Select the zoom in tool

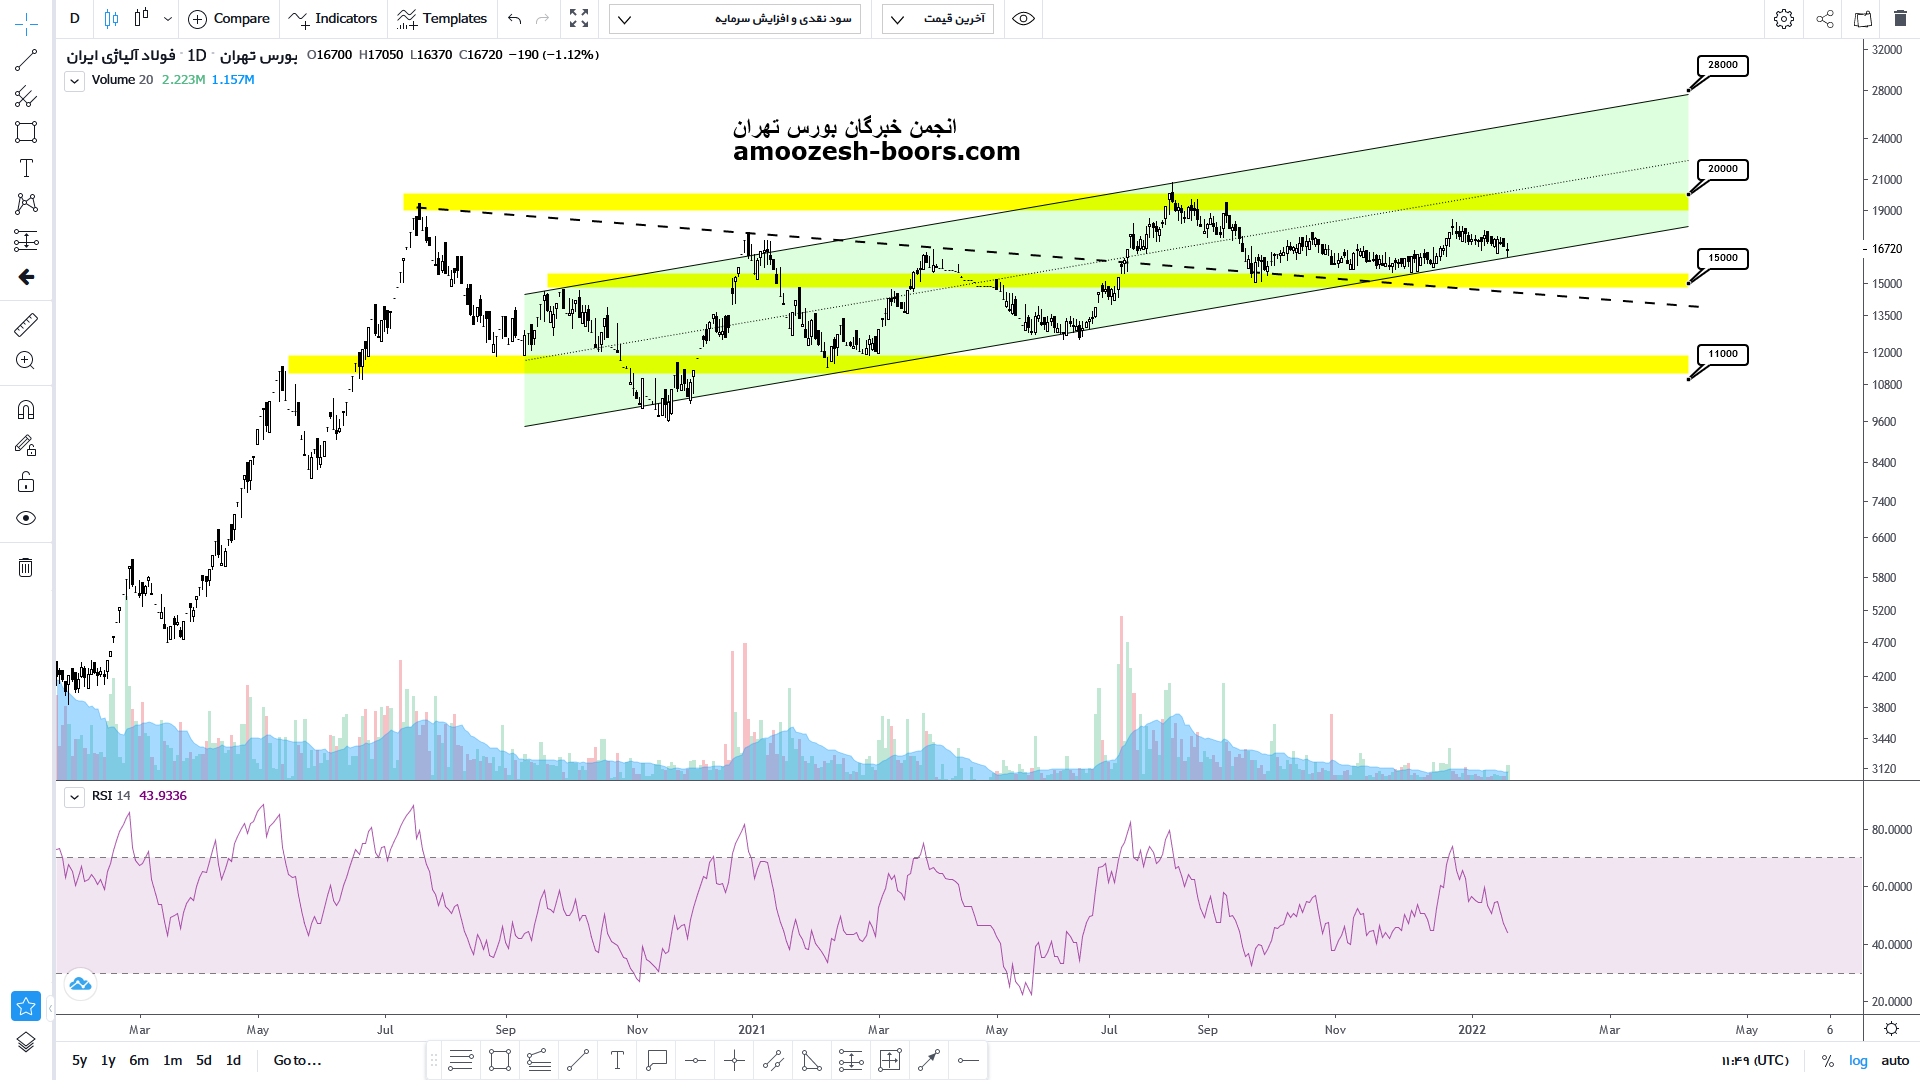pyautogui.click(x=26, y=360)
